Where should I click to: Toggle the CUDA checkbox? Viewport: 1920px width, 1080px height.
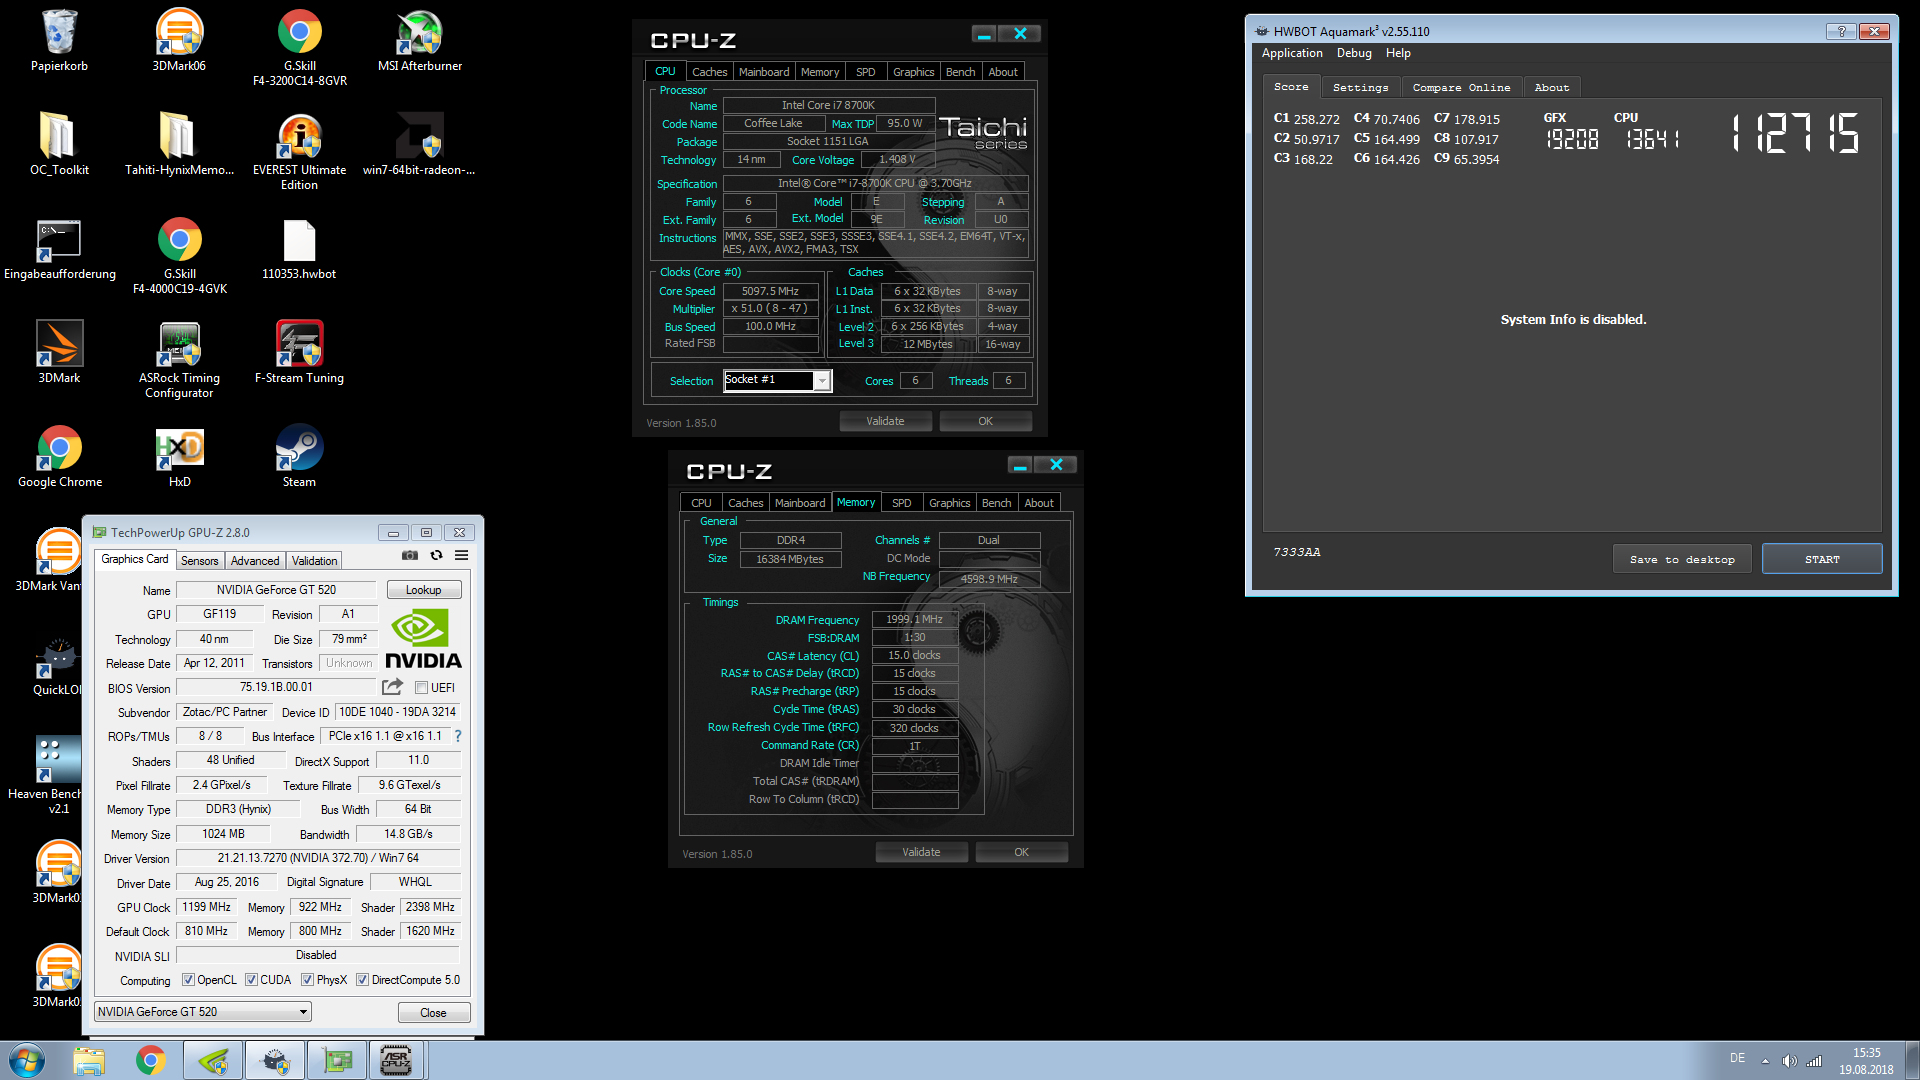[251, 980]
